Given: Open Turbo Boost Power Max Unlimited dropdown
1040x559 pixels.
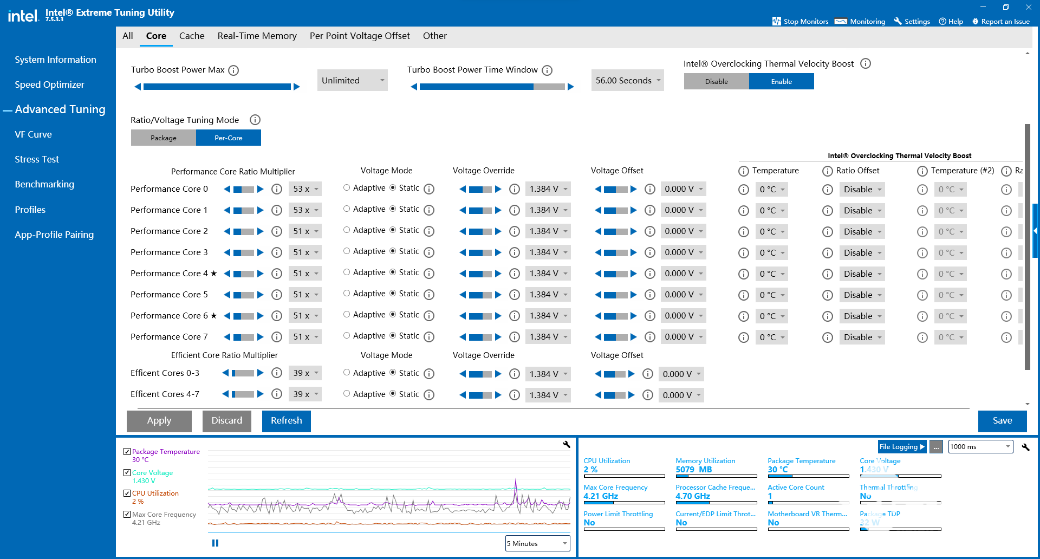Looking at the screenshot, I should pos(352,80).
